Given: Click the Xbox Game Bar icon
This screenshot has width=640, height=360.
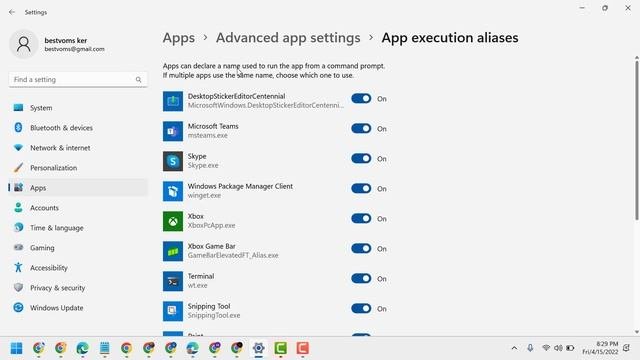Looking at the screenshot, I should pos(173,251).
